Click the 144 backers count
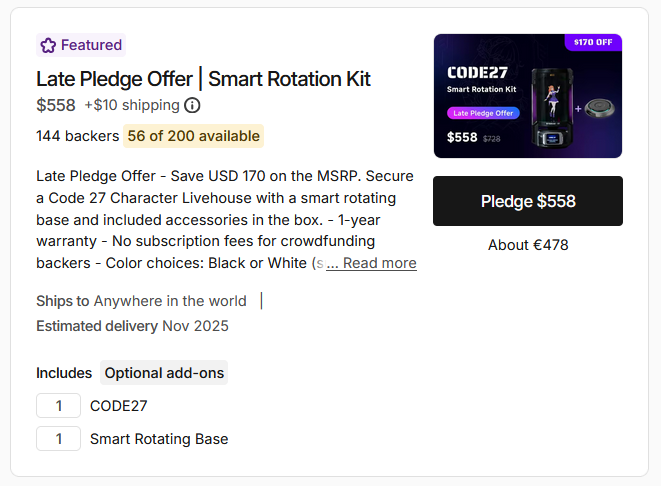This screenshot has height=486, width=661. (x=78, y=136)
